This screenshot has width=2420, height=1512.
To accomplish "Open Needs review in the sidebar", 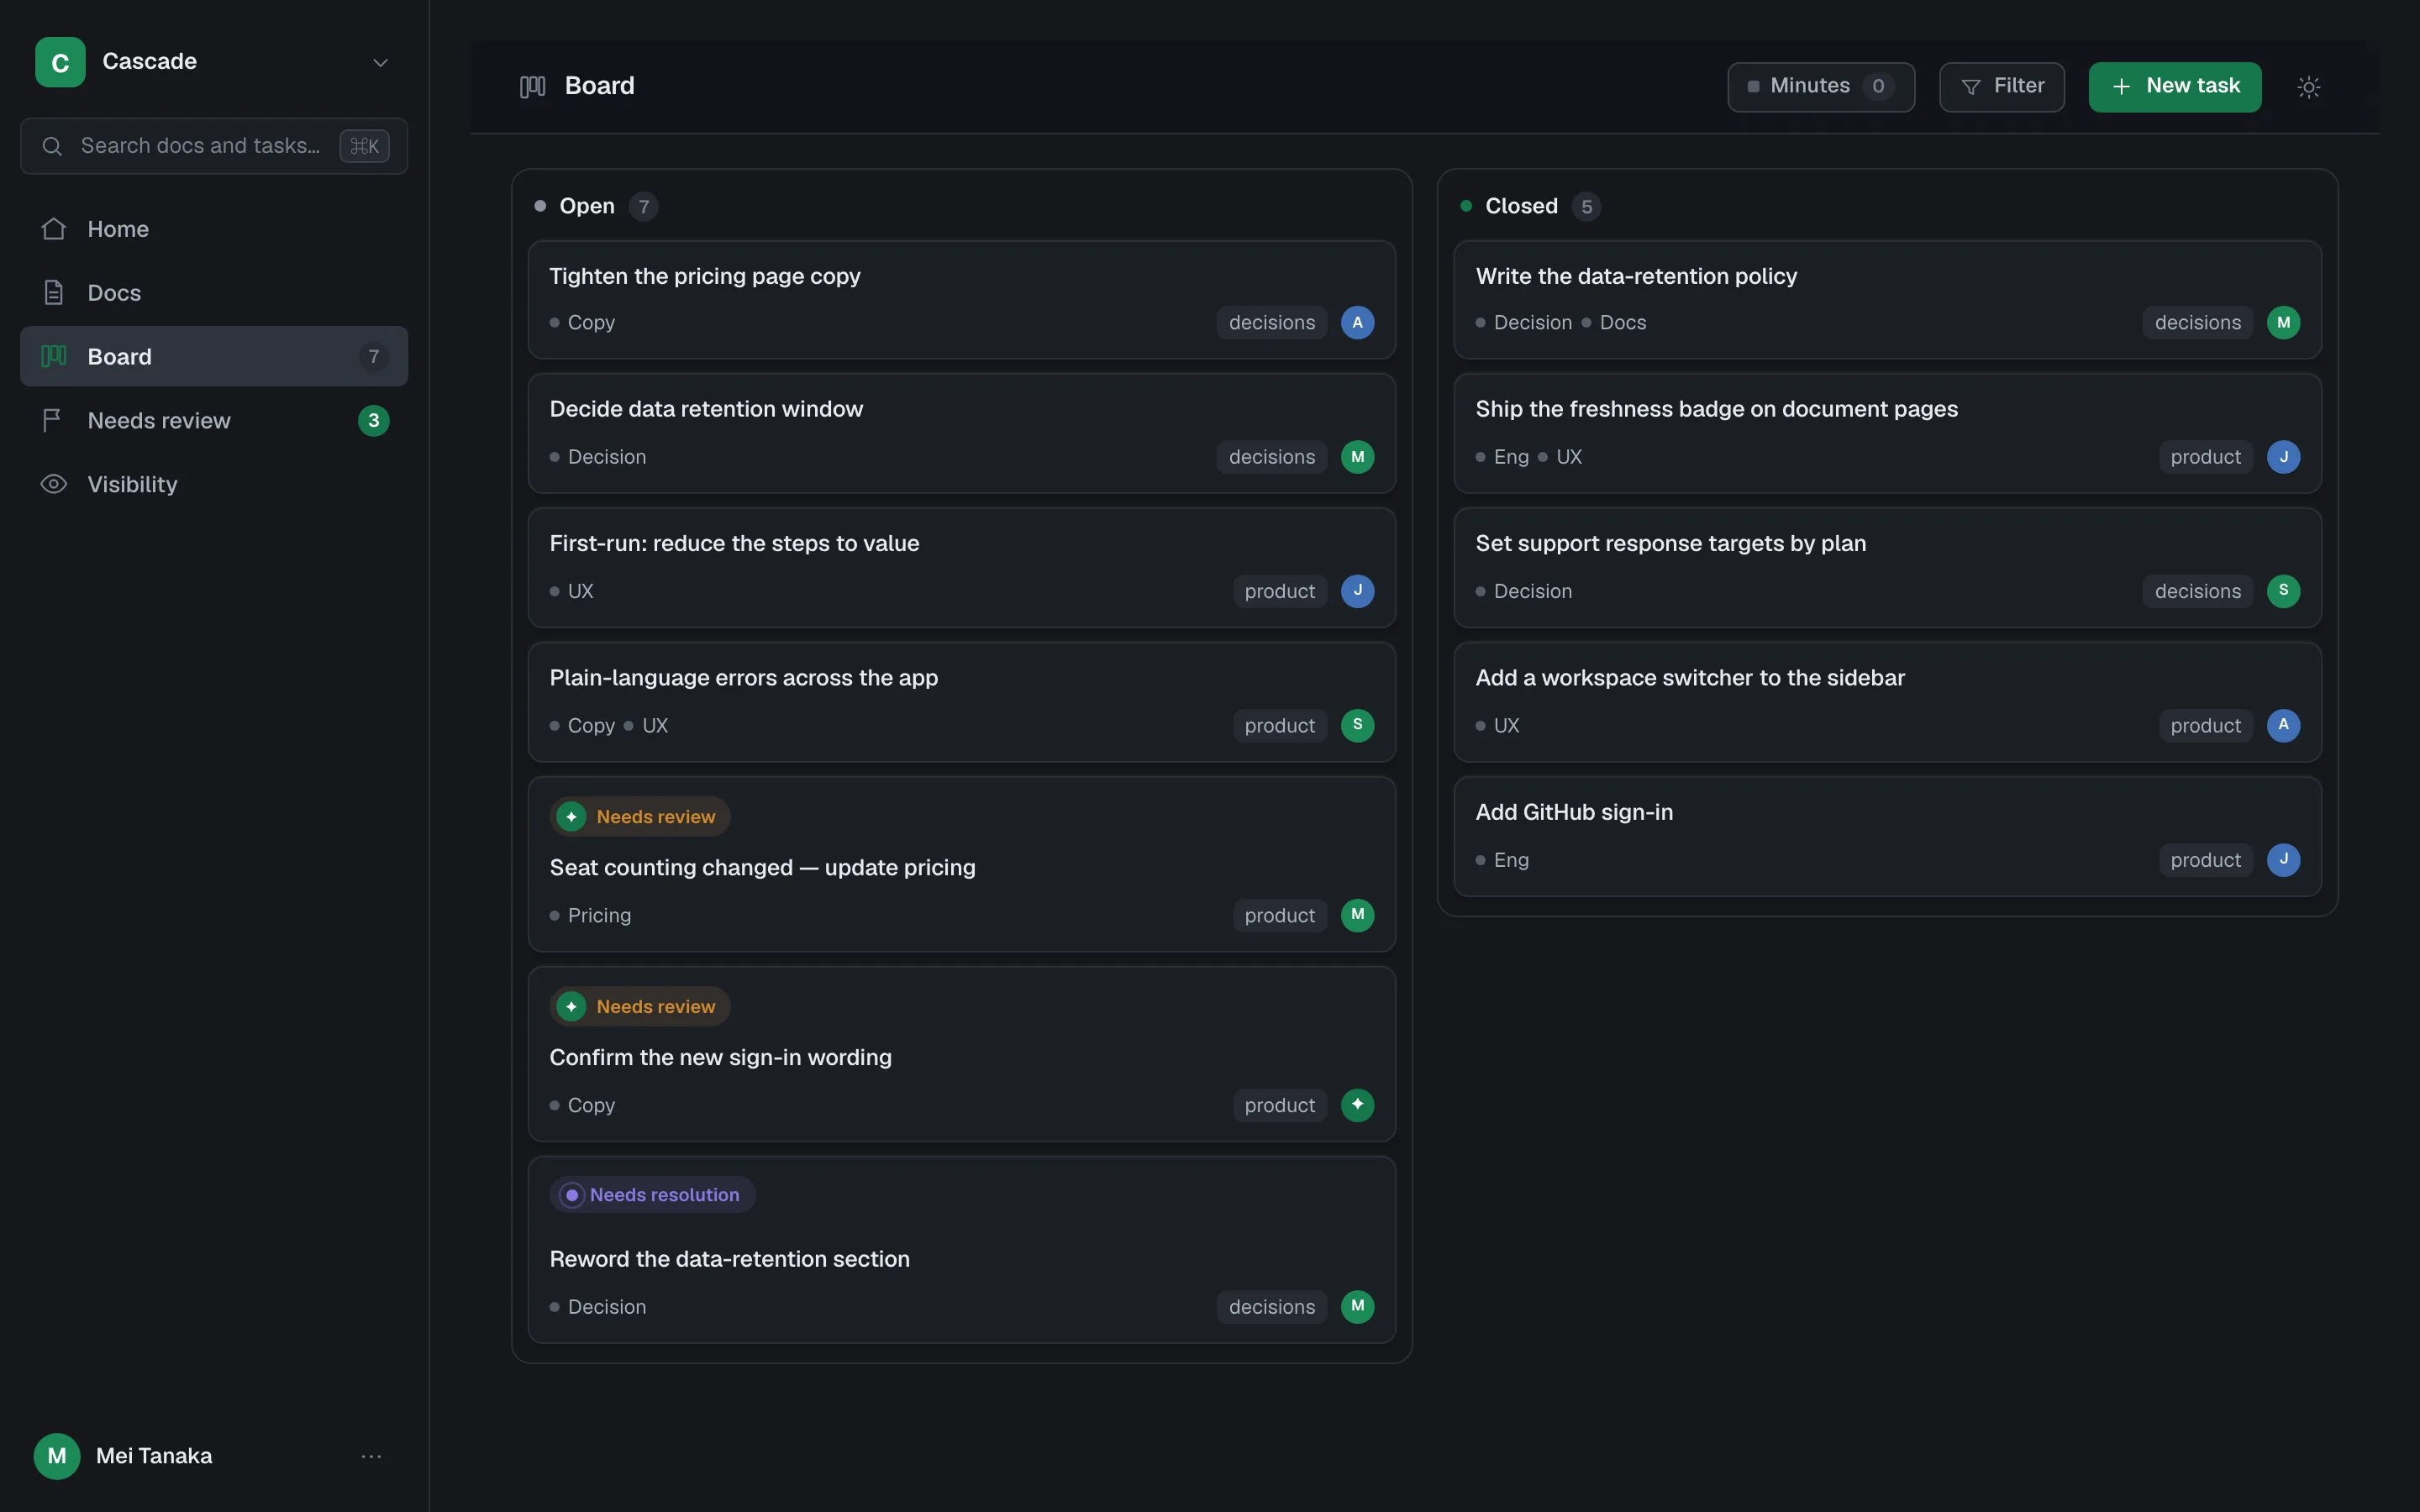I will pos(214,420).
